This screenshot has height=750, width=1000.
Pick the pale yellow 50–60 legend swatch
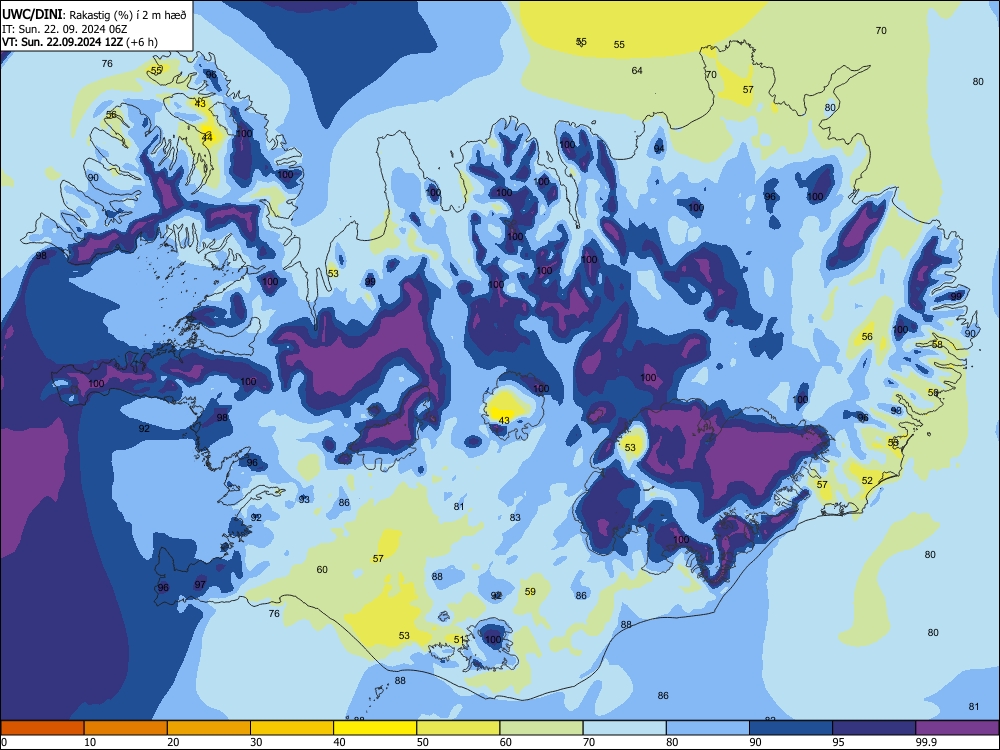tap(458, 728)
